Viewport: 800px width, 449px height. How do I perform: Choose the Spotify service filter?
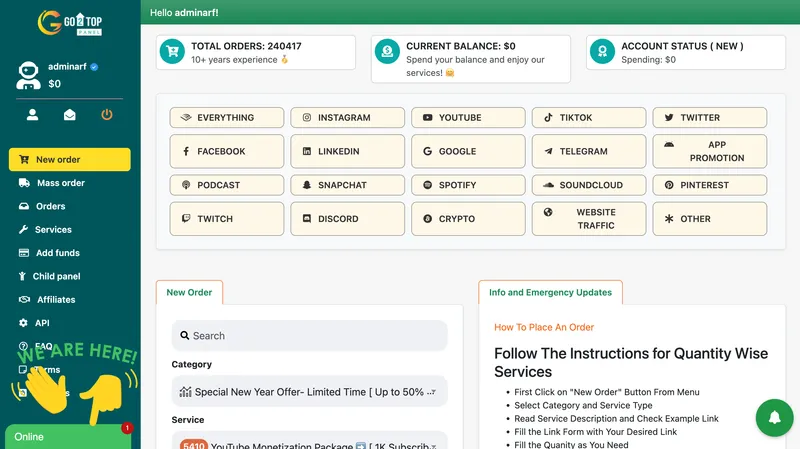(468, 185)
